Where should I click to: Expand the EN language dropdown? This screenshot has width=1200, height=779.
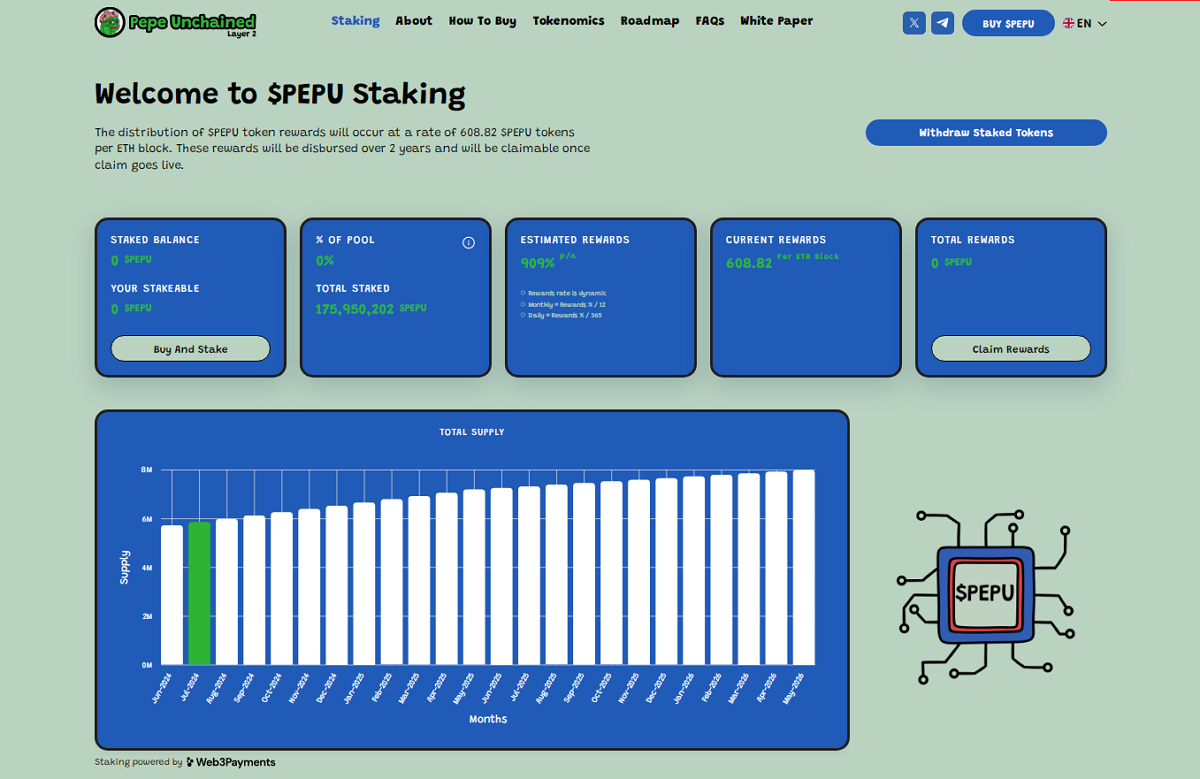coord(1085,23)
